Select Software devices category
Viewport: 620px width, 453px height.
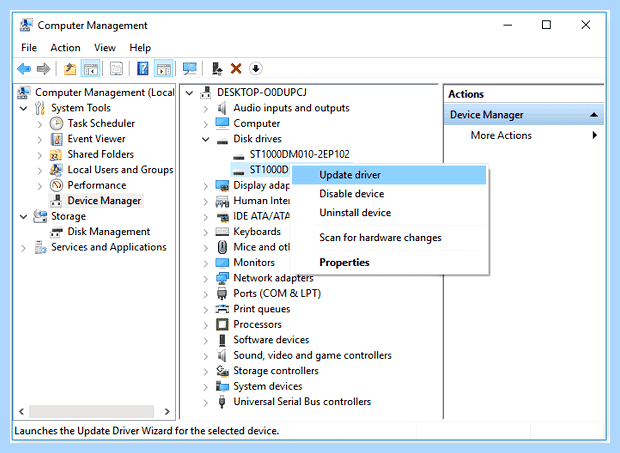(271, 340)
